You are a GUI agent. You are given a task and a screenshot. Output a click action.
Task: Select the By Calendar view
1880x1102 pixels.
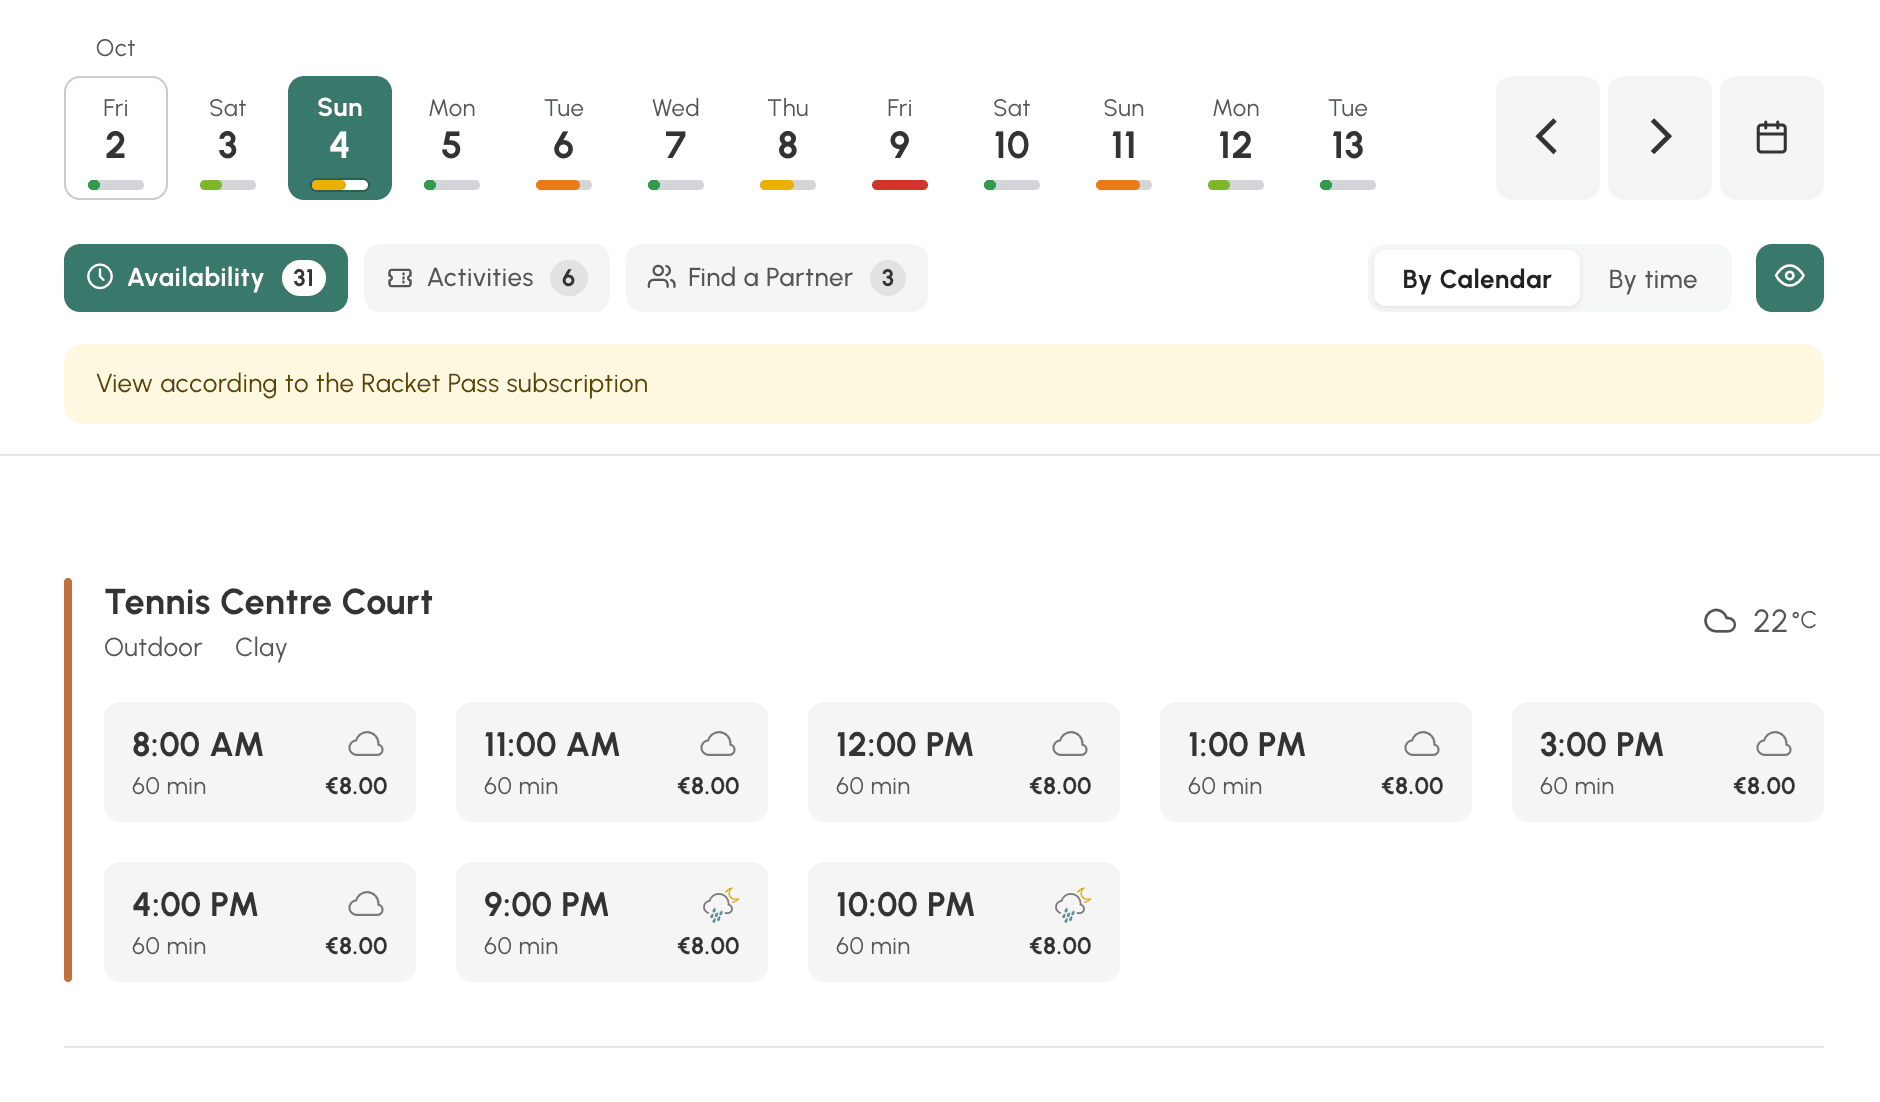(1476, 278)
